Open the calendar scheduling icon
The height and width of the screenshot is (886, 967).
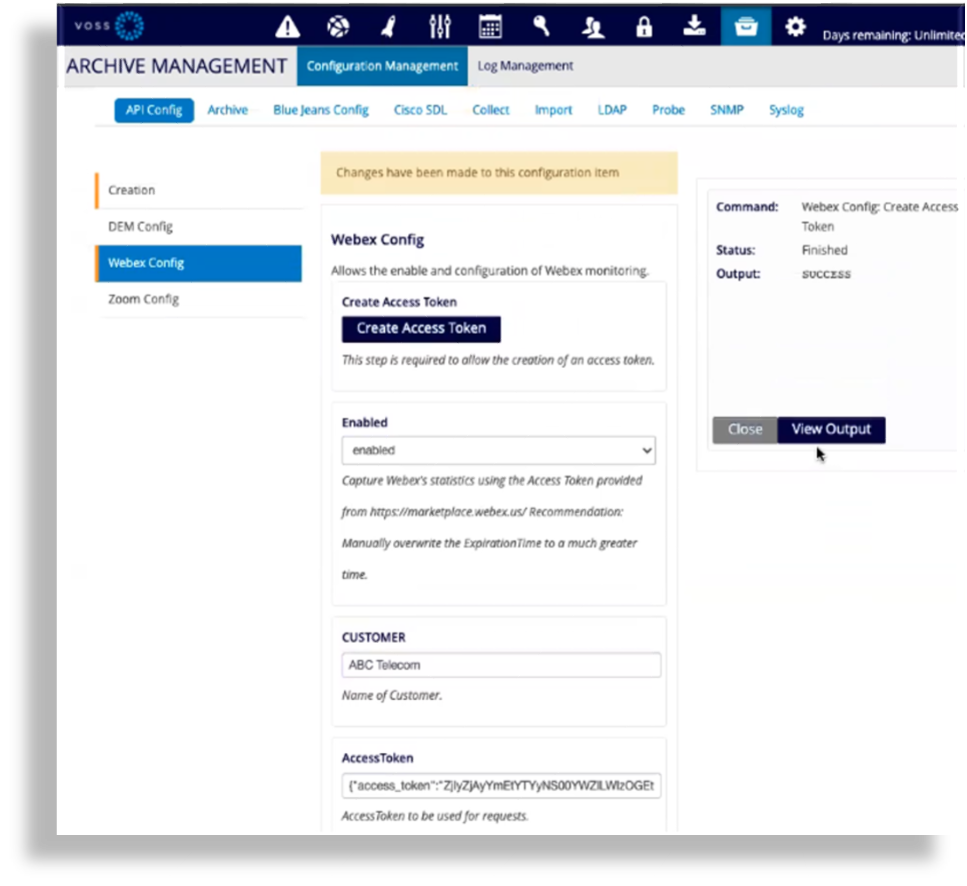(490, 27)
